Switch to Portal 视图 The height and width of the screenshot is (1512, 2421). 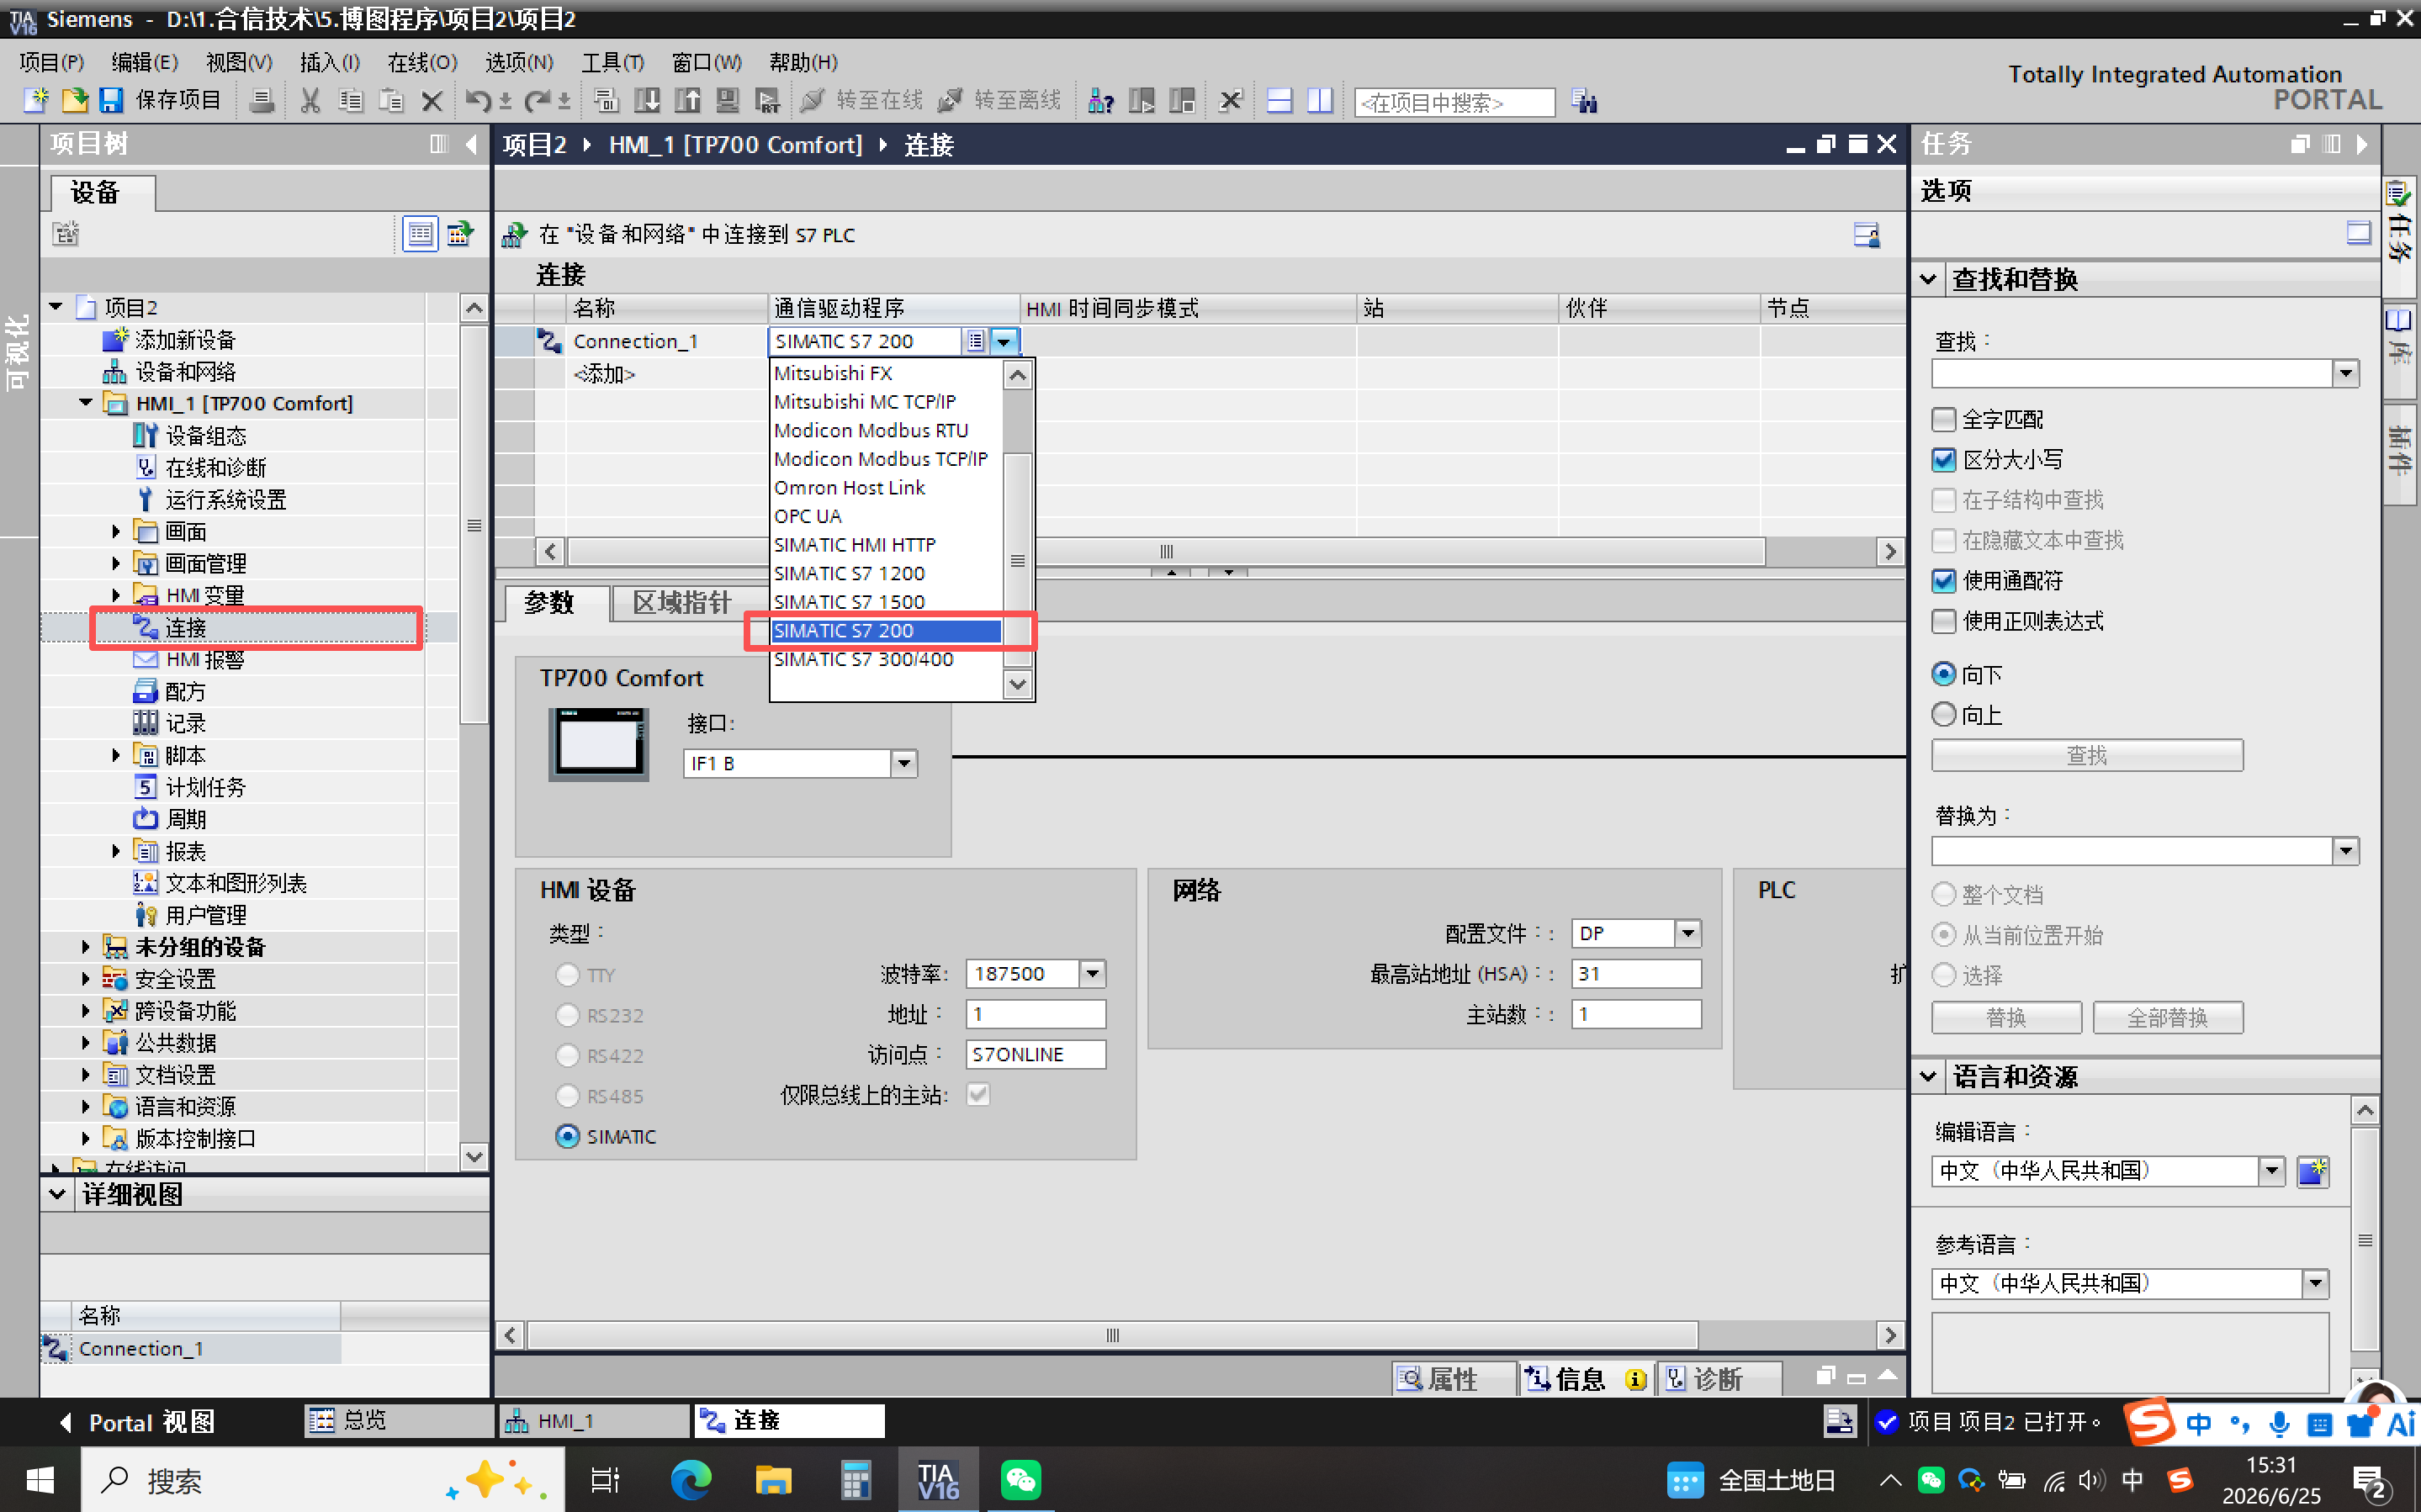pyautogui.click(x=137, y=1422)
